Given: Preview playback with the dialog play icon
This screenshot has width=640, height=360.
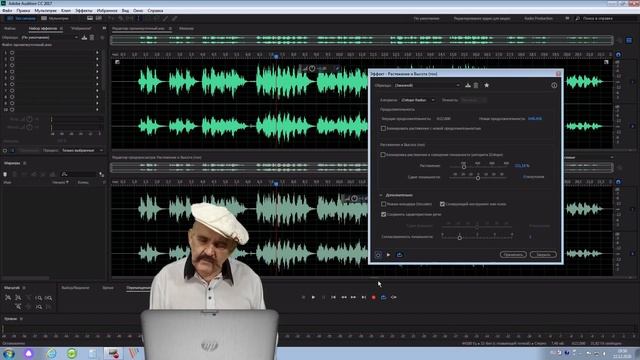Looking at the screenshot, I should click(x=388, y=255).
